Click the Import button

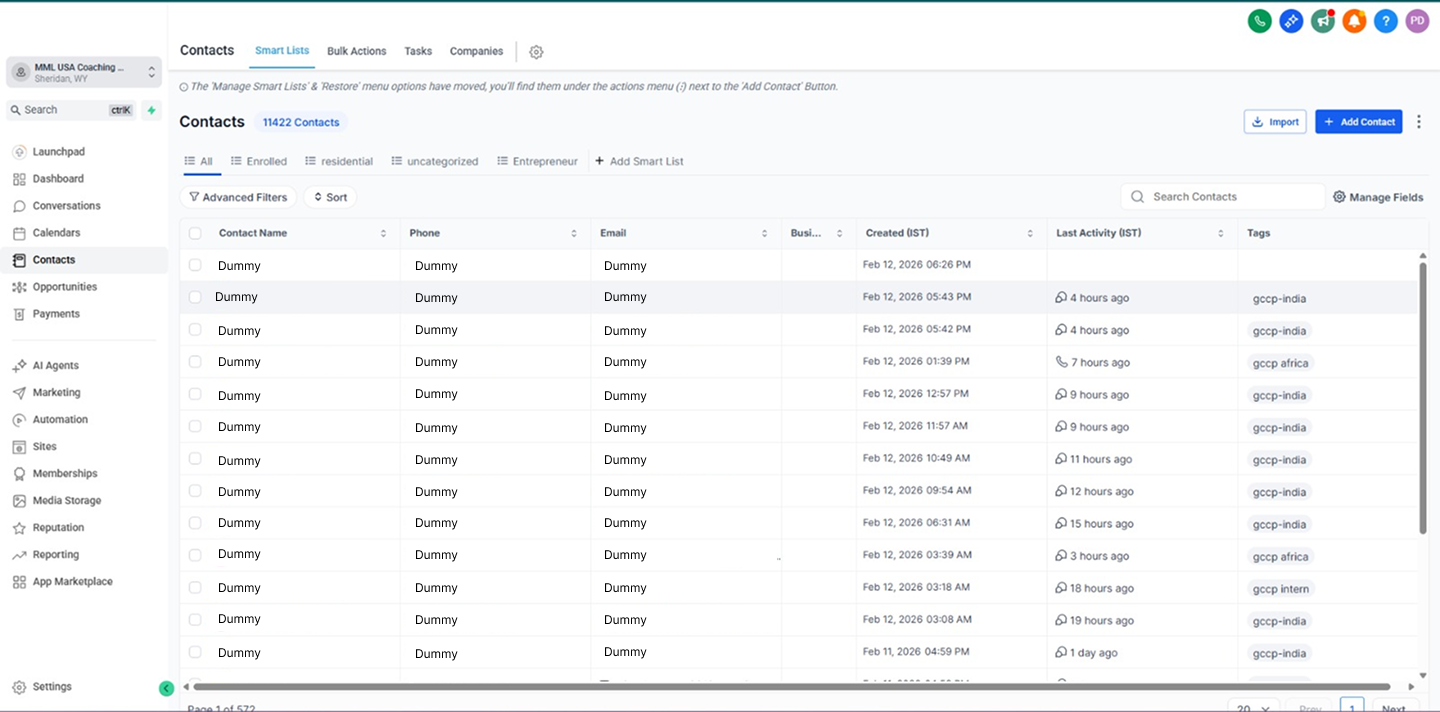click(1275, 122)
